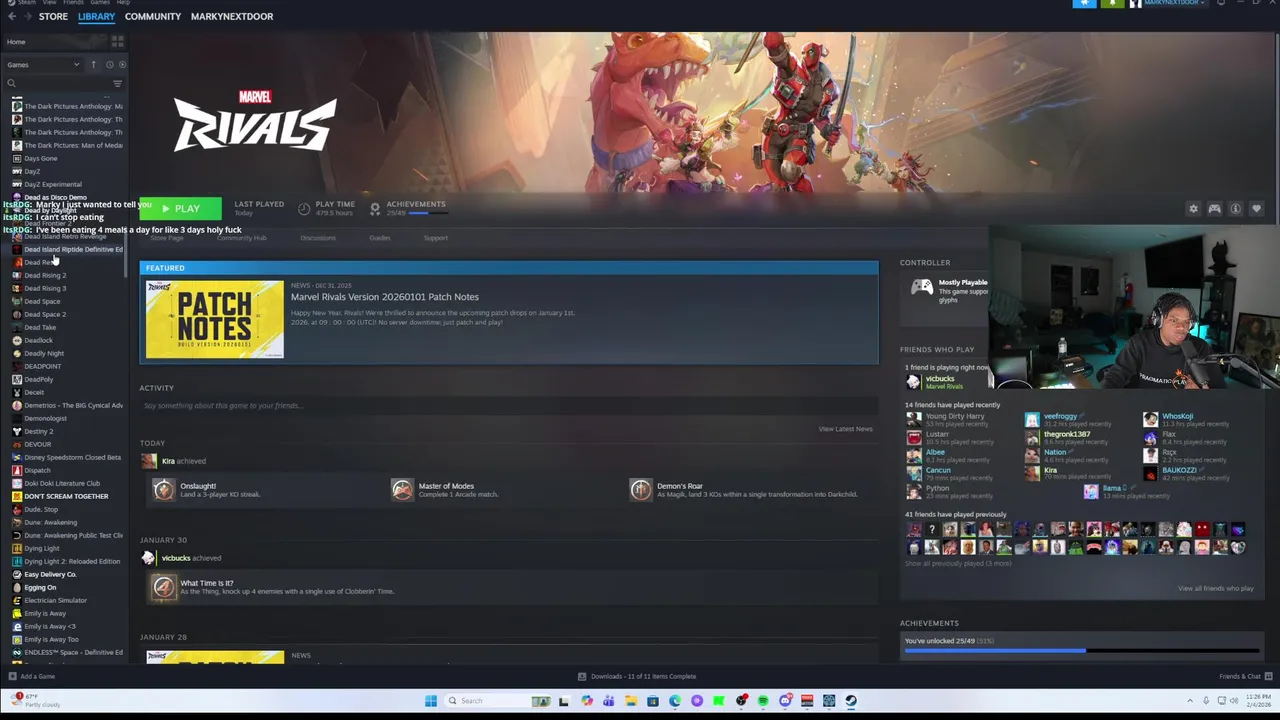The height and width of the screenshot is (720, 1280).
Task: Open advanced filters icon
Action: [x=117, y=84]
